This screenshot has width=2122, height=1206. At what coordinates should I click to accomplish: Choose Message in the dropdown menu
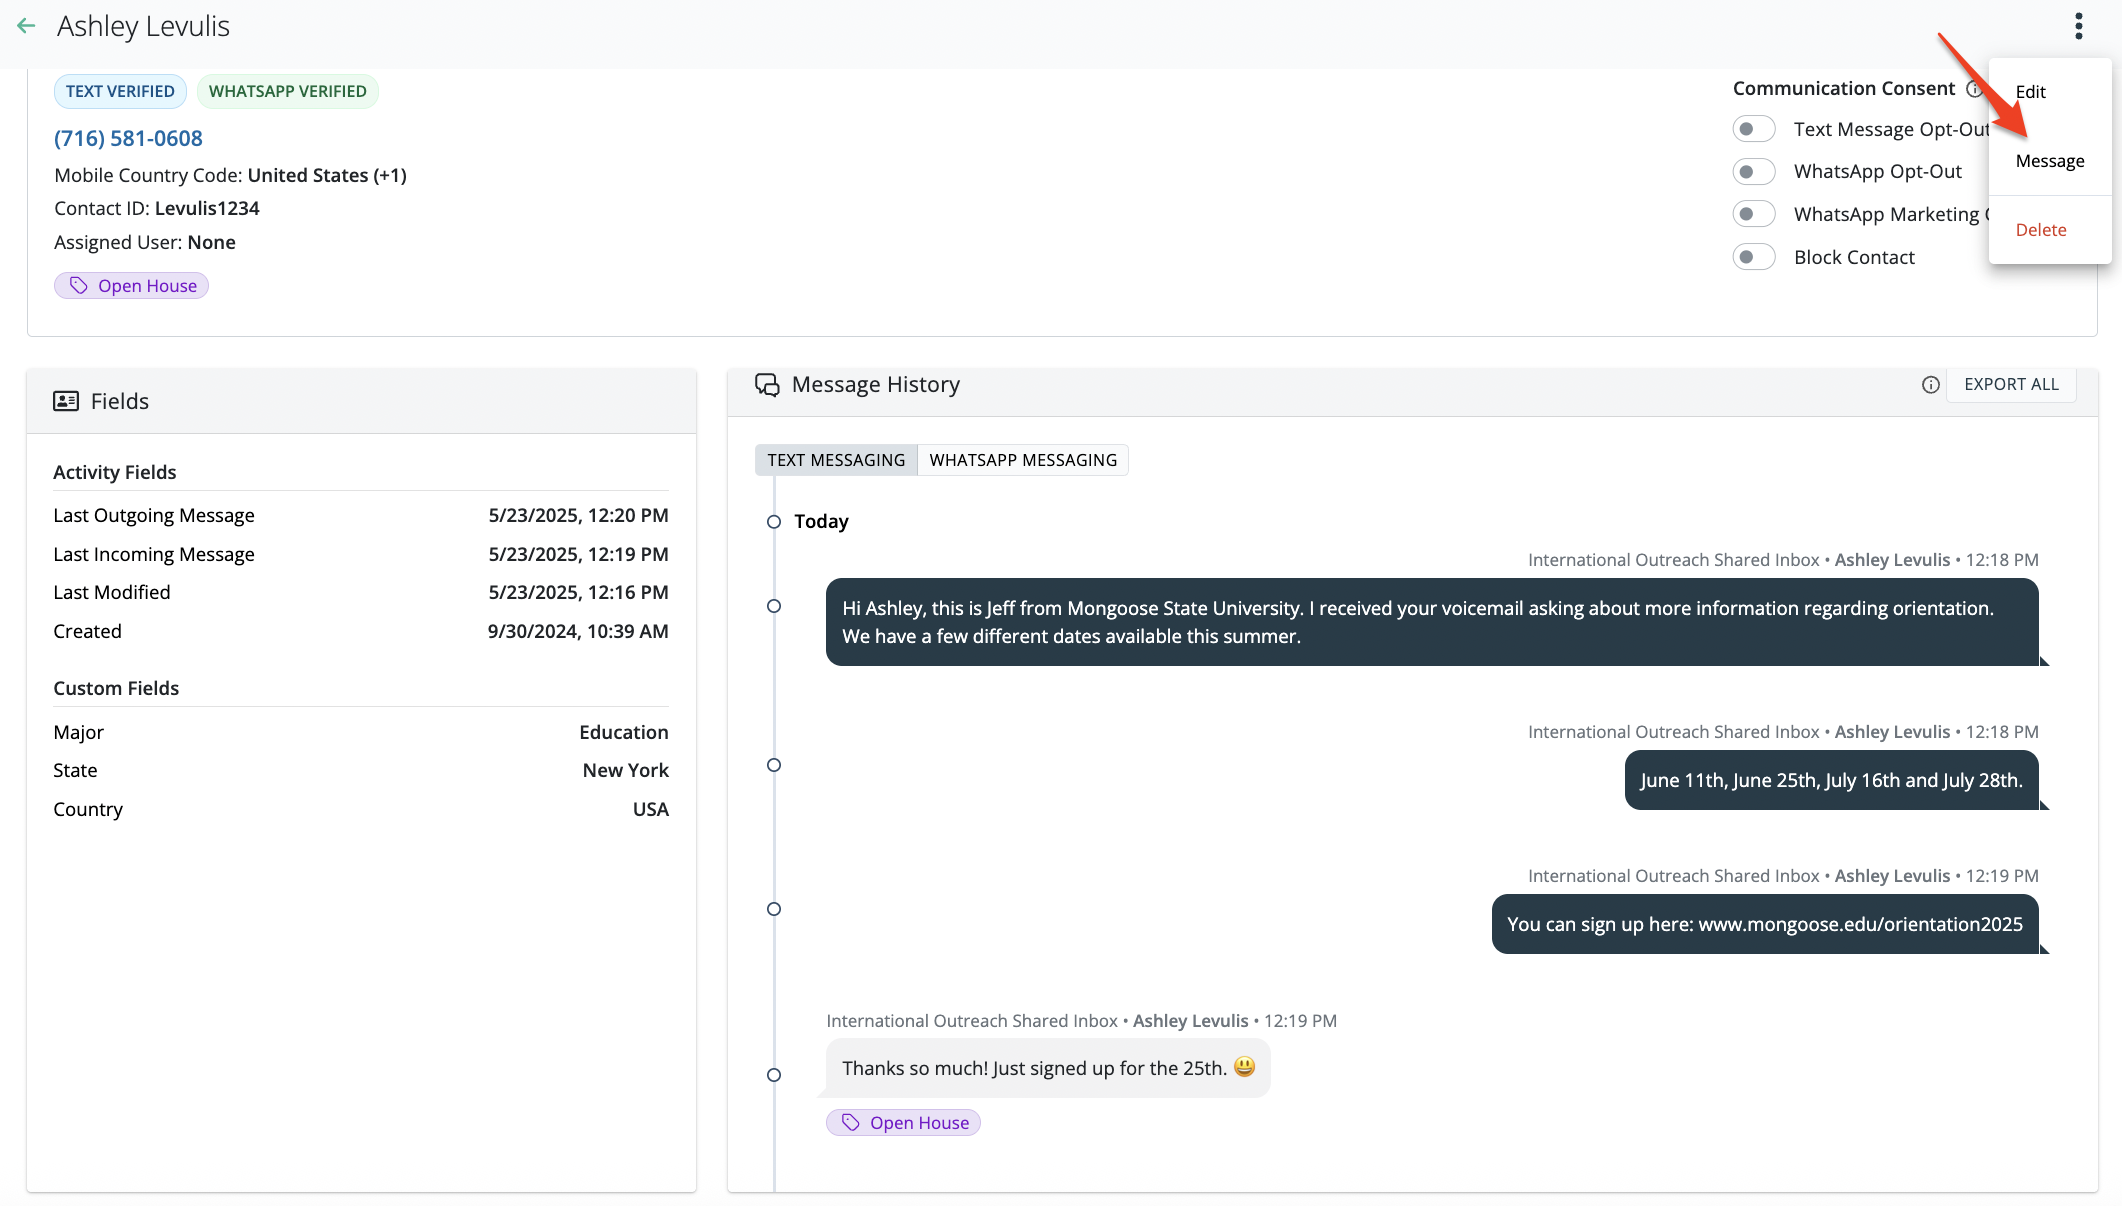(x=2049, y=161)
